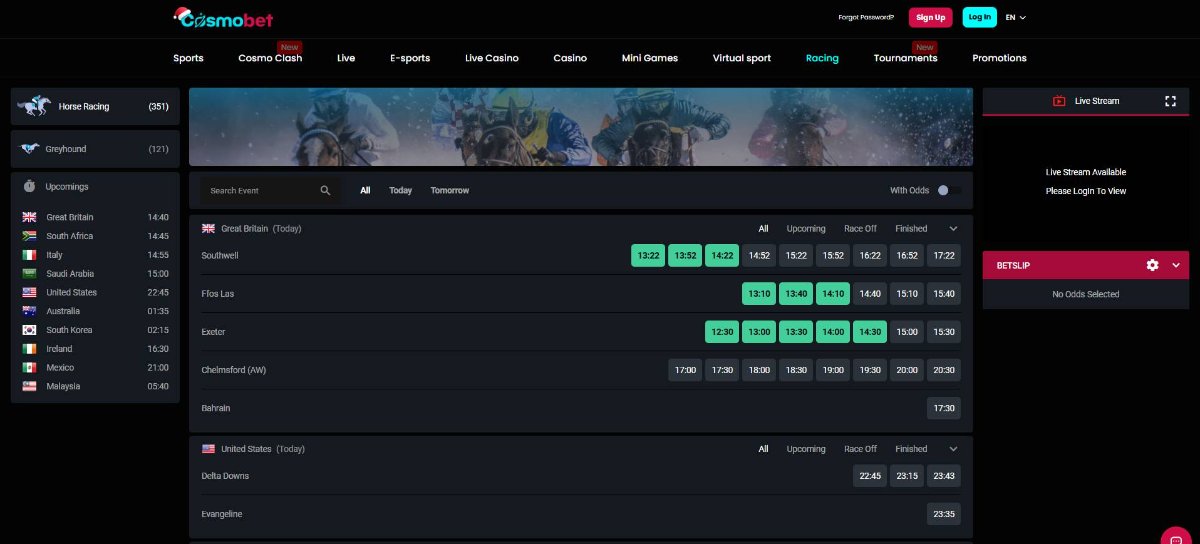The image size is (1200, 544).
Task: Collapse the Betslip panel chevron
Action: pos(1176,265)
